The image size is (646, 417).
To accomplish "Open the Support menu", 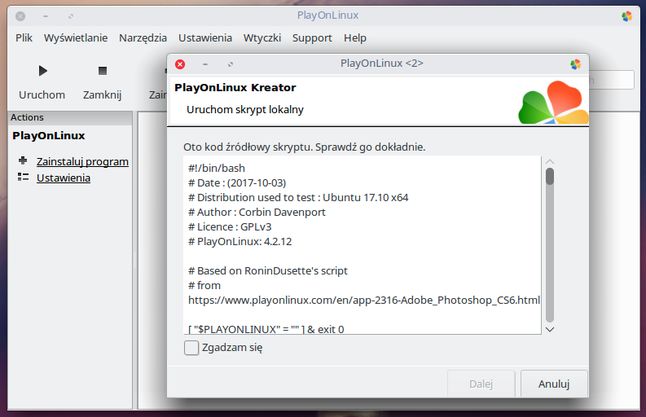I will click(x=312, y=38).
